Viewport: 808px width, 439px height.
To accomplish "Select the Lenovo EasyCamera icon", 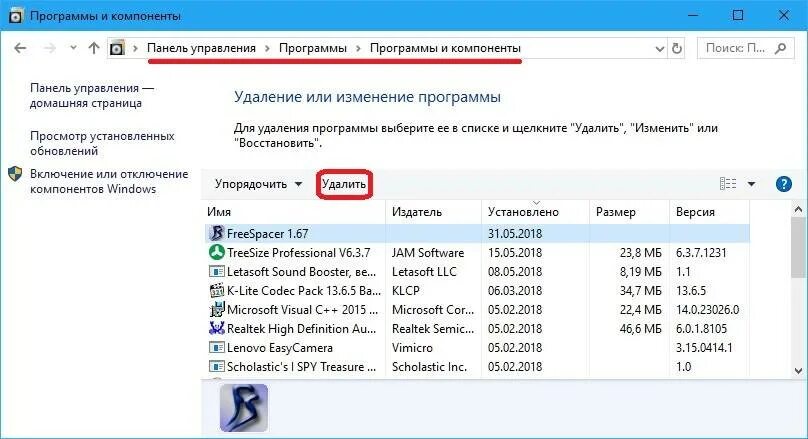I will tap(216, 348).
